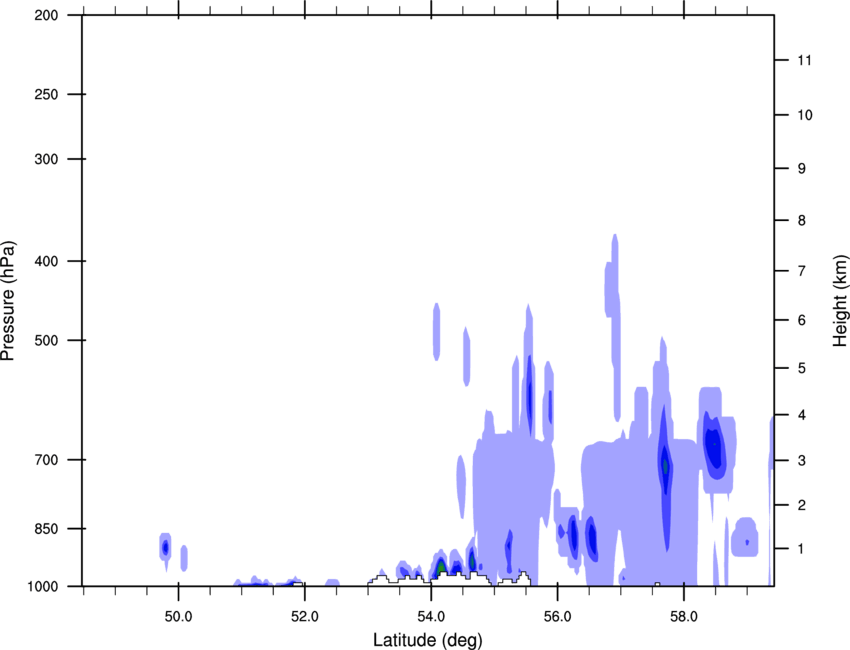The height and width of the screenshot is (650, 850).
Task: Click the 10 km height tick label
Action: 805,115
